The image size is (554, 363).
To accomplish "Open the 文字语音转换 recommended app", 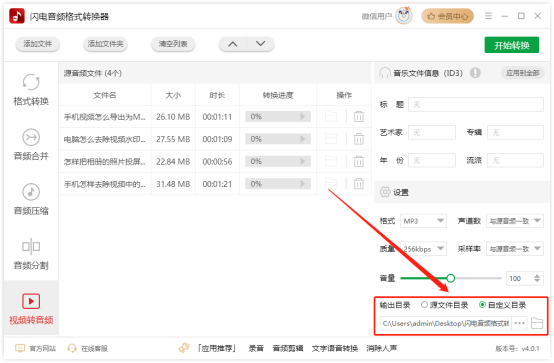I will coord(335,349).
